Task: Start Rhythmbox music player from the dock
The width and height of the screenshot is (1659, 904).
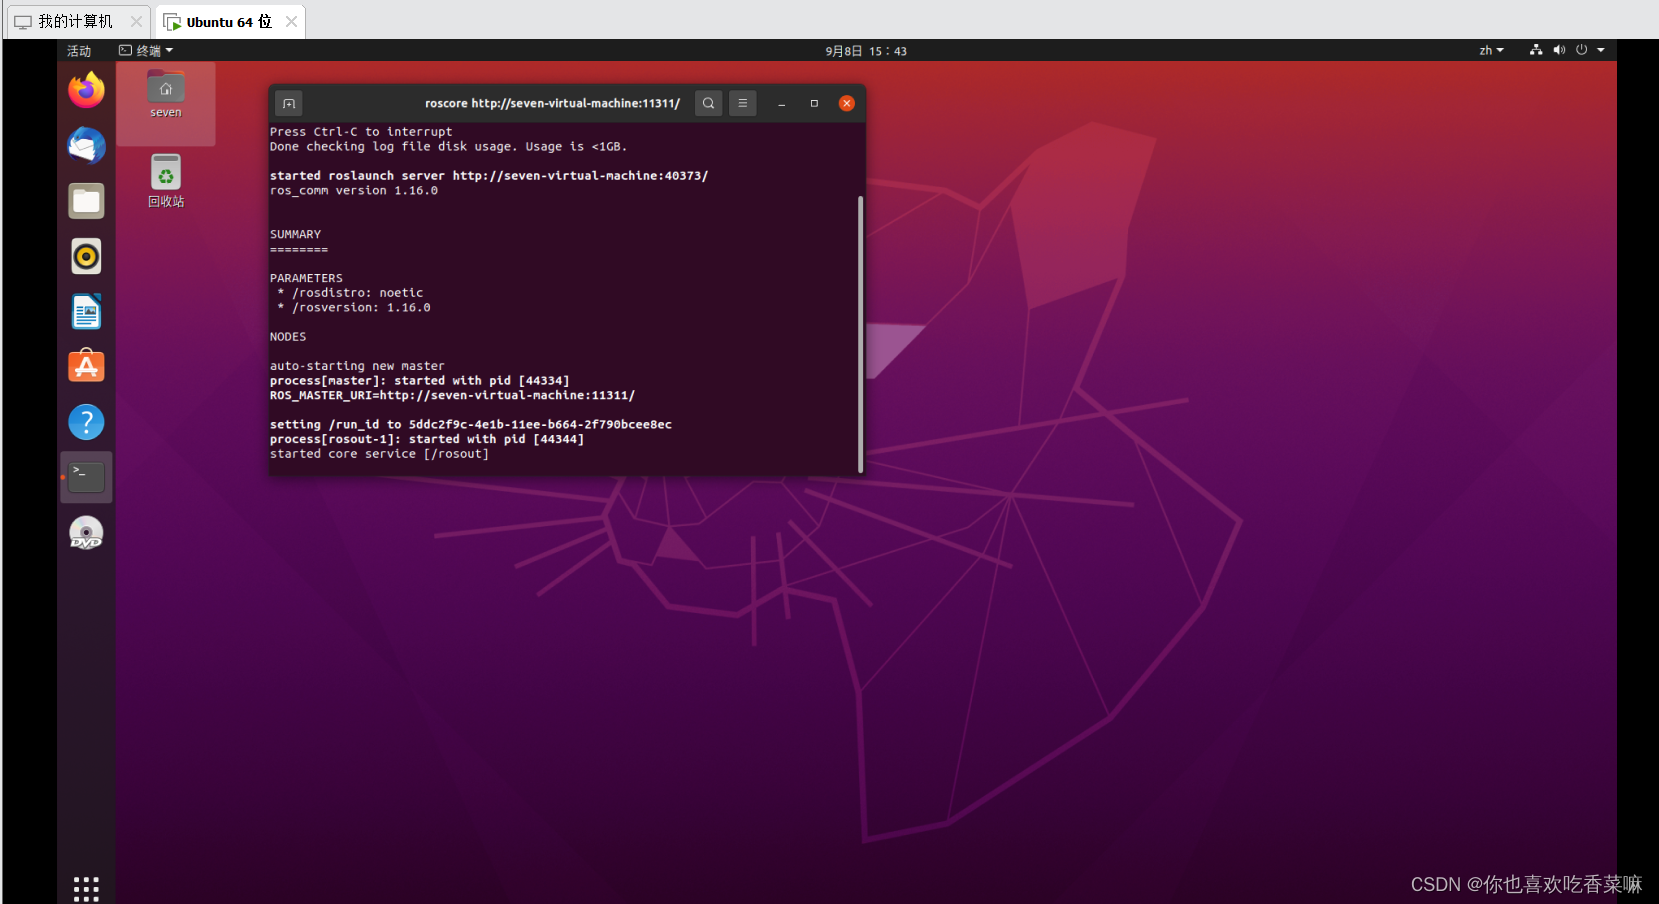Action: [x=86, y=256]
